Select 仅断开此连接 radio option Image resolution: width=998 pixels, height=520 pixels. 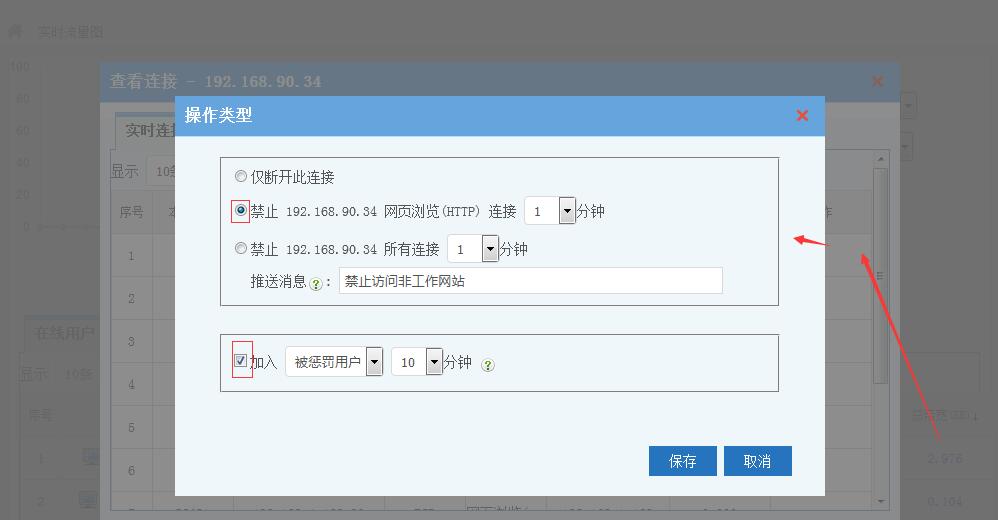[240, 177]
